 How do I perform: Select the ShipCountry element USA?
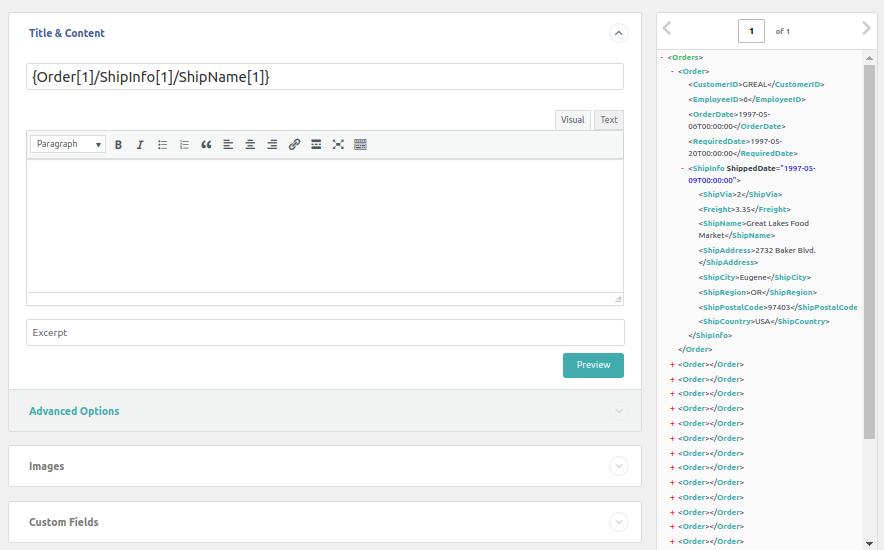(764, 322)
